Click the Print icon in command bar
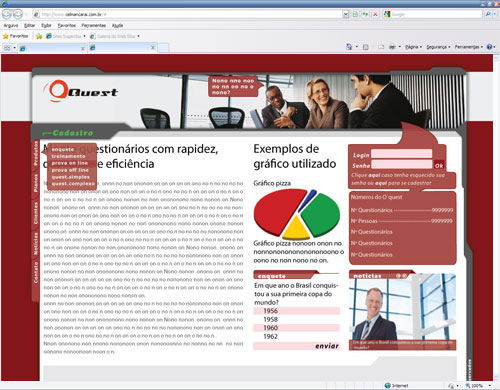 (x=392, y=47)
